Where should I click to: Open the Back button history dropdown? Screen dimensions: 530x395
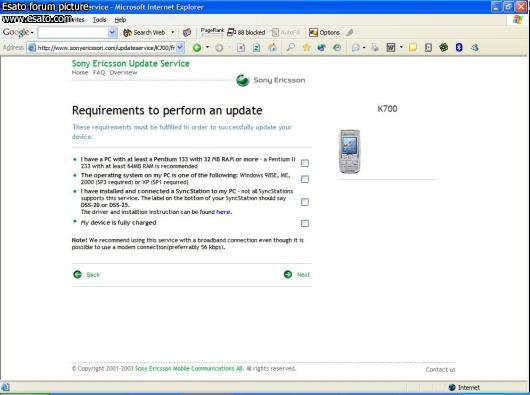pyautogui.click(x=207, y=48)
